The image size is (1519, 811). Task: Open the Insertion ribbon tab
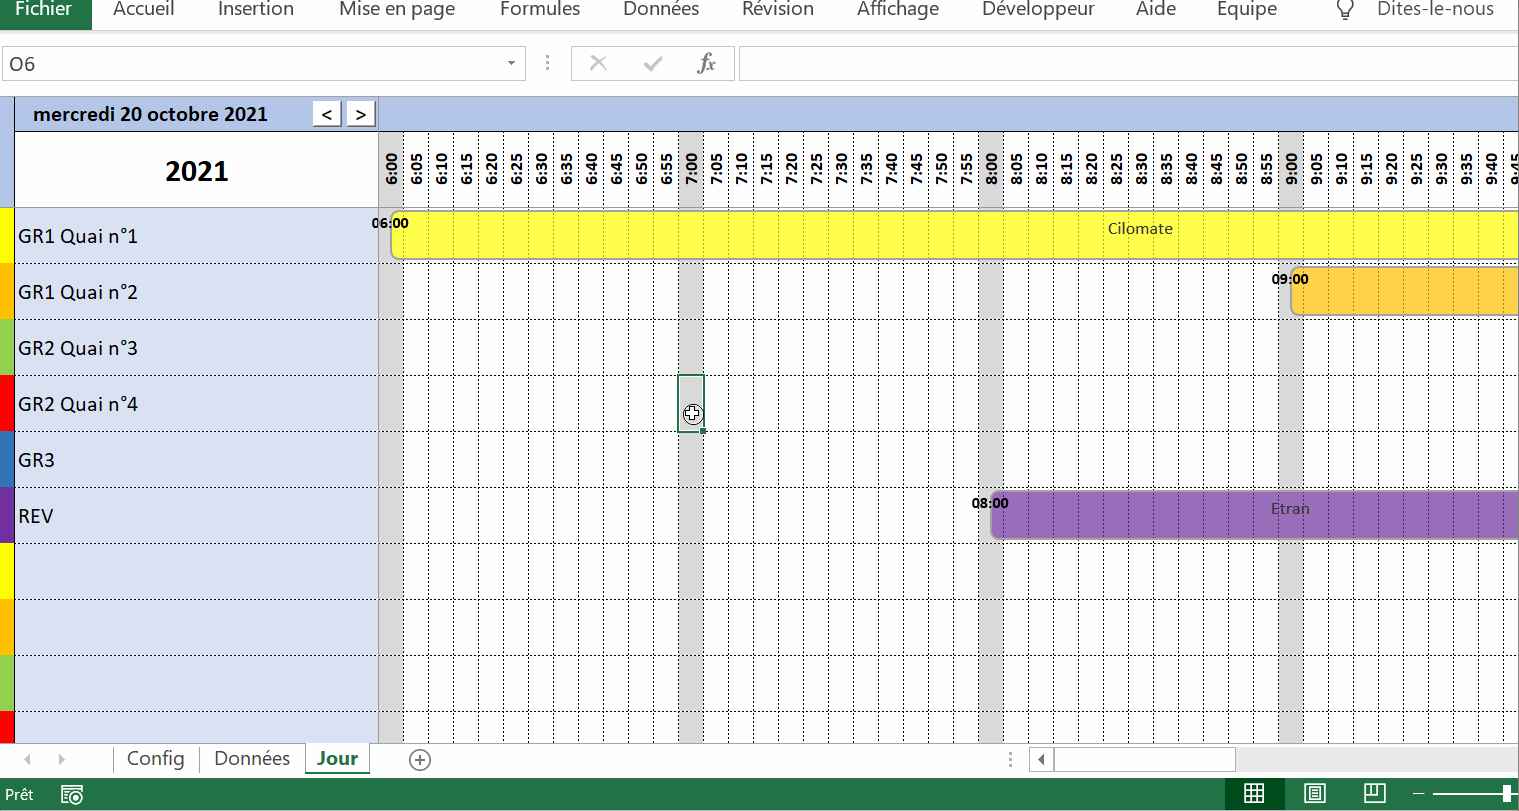(256, 10)
